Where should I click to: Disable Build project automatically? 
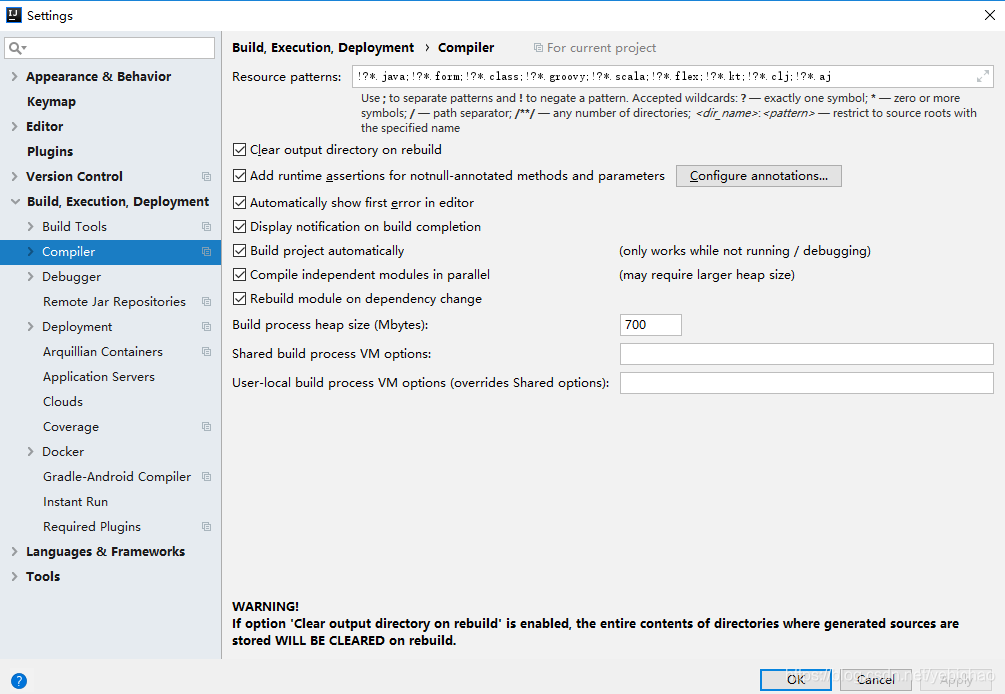click(240, 251)
